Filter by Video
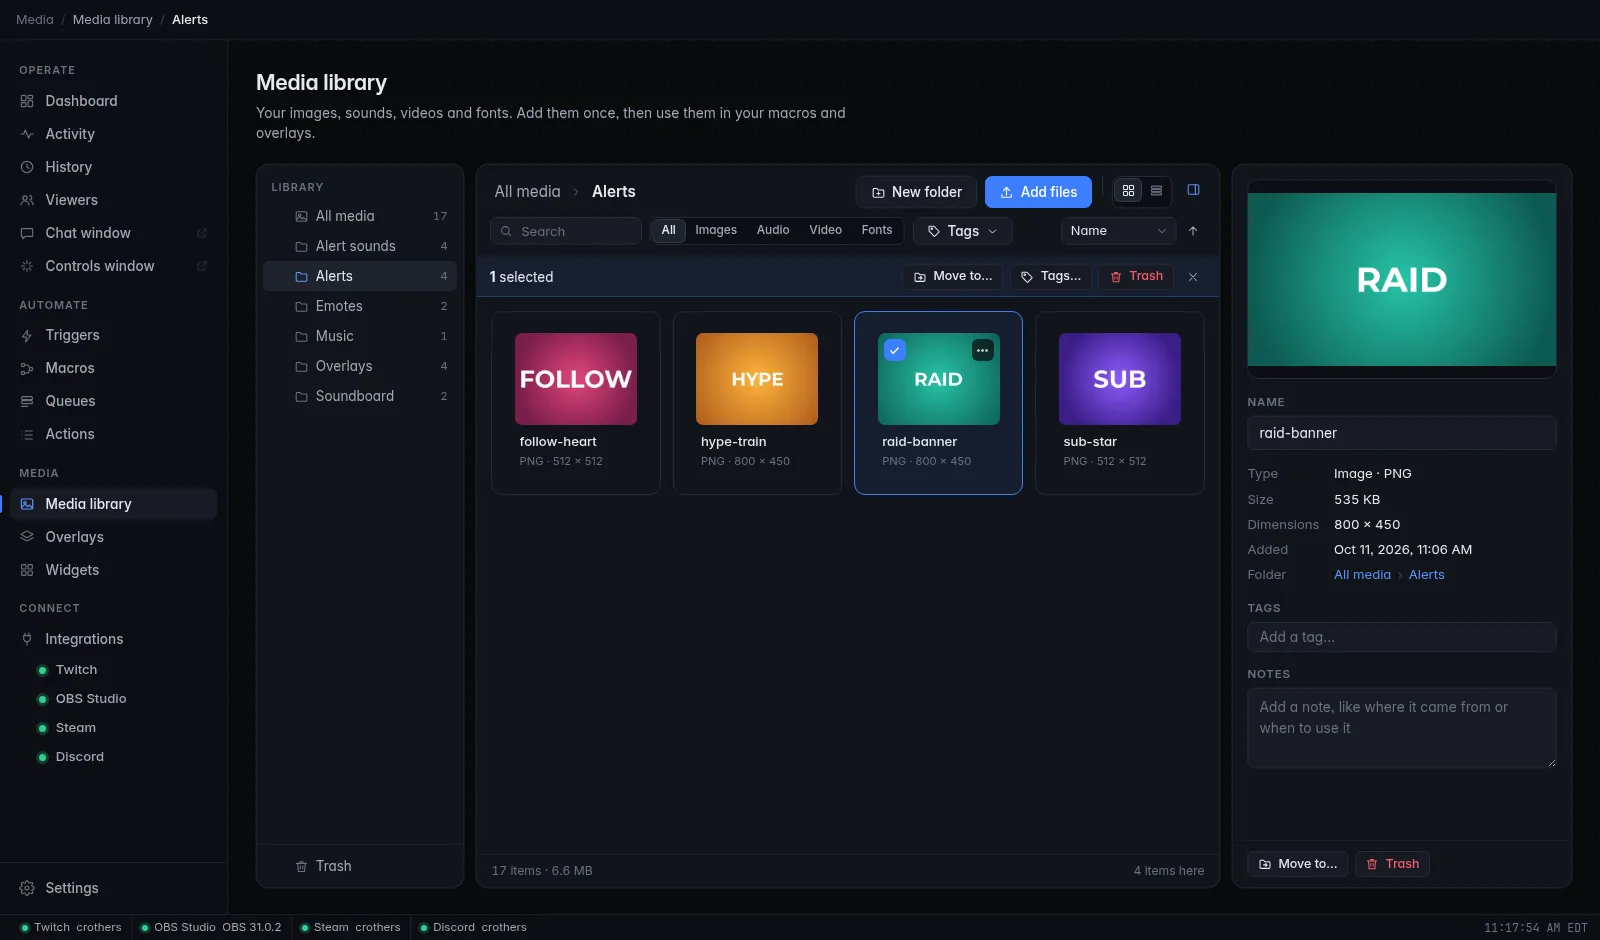The image size is (1600, 940). pos(826,230)
